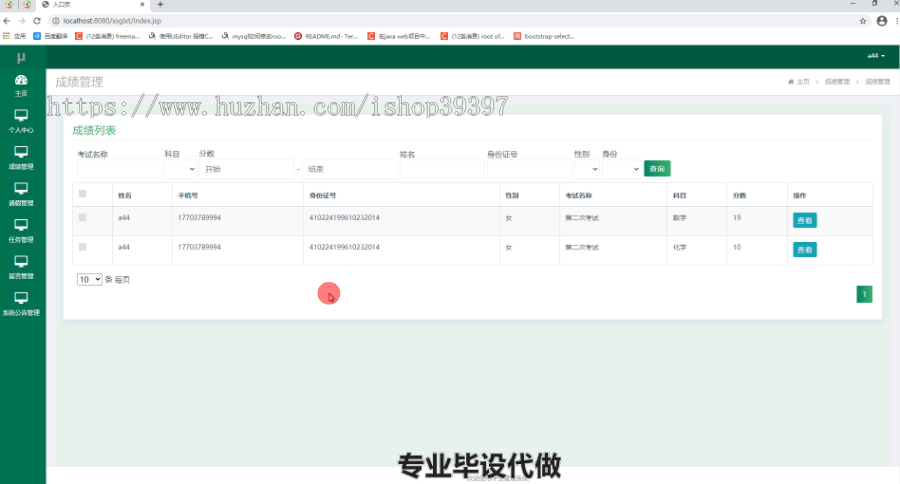
Task: Click 查看 for the 化学 score row
Action: pos(805,250)
